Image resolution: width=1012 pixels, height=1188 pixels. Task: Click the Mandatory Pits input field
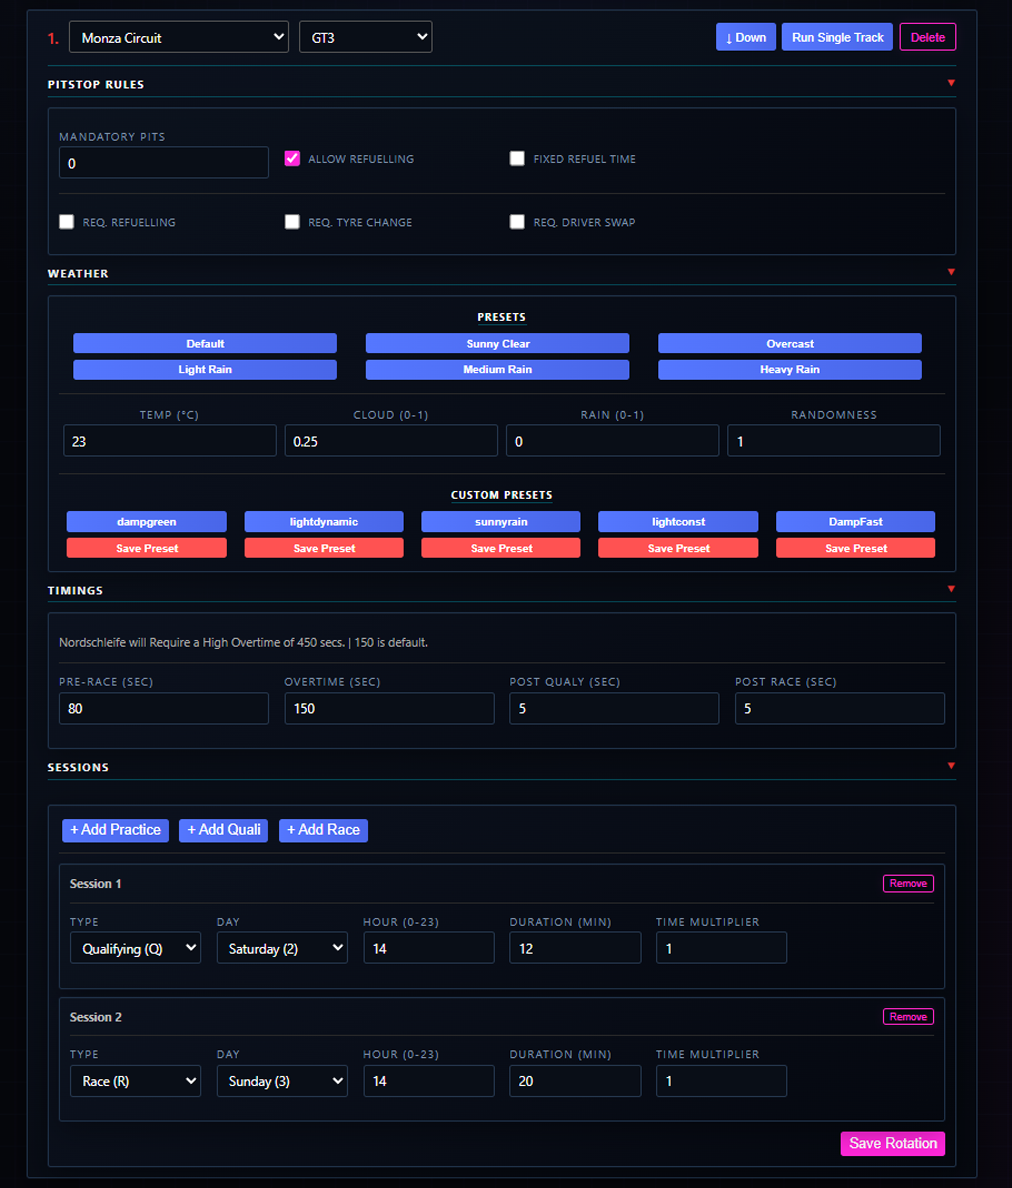pyautogui.click(x=164, y=163)
